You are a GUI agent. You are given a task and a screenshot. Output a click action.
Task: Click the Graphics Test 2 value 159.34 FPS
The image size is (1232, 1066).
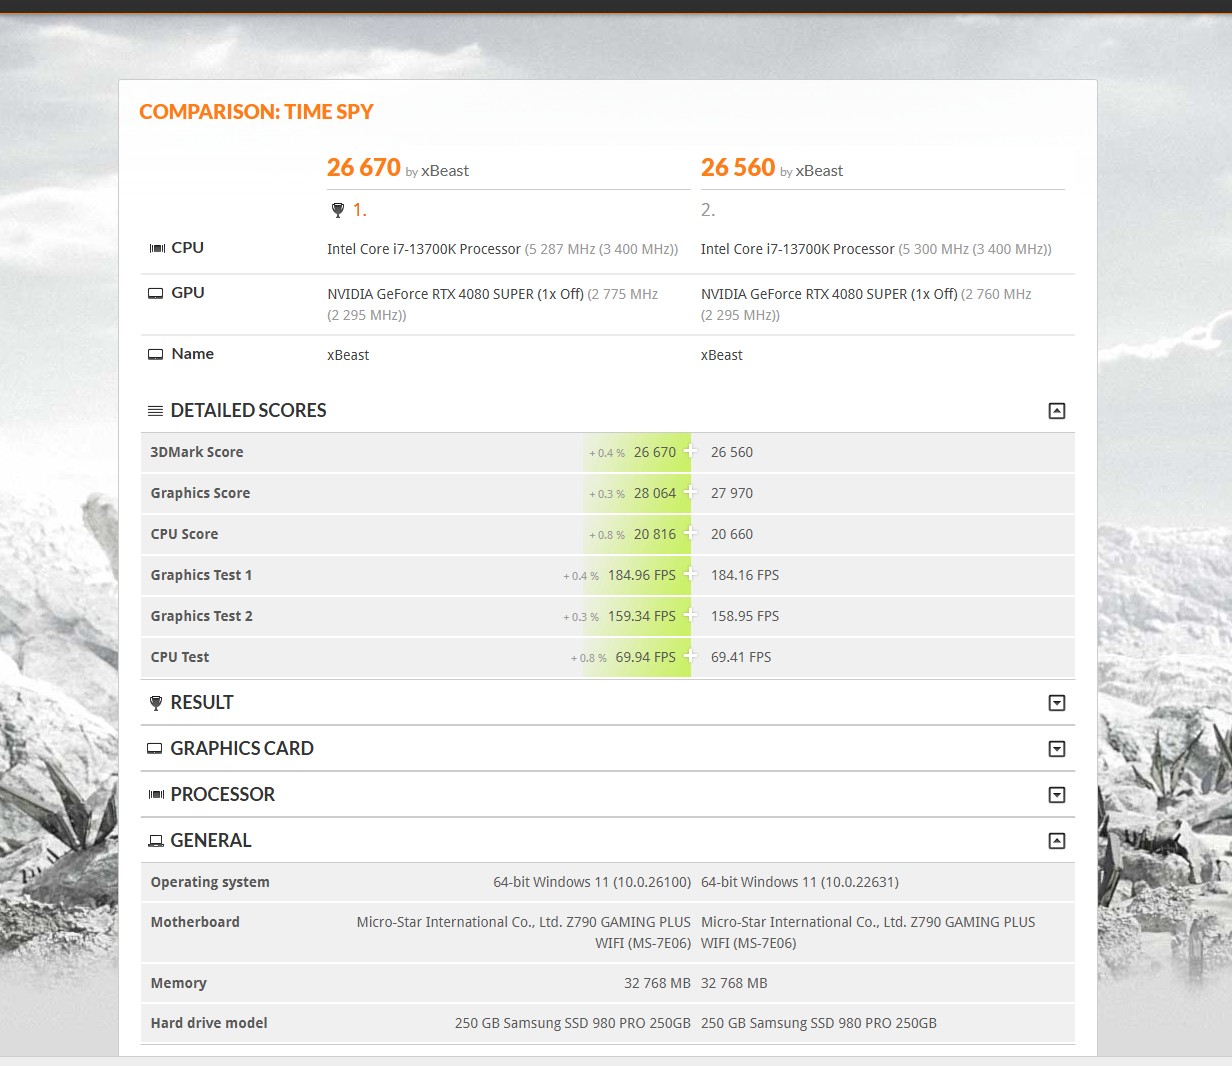(x=642, y=616)
